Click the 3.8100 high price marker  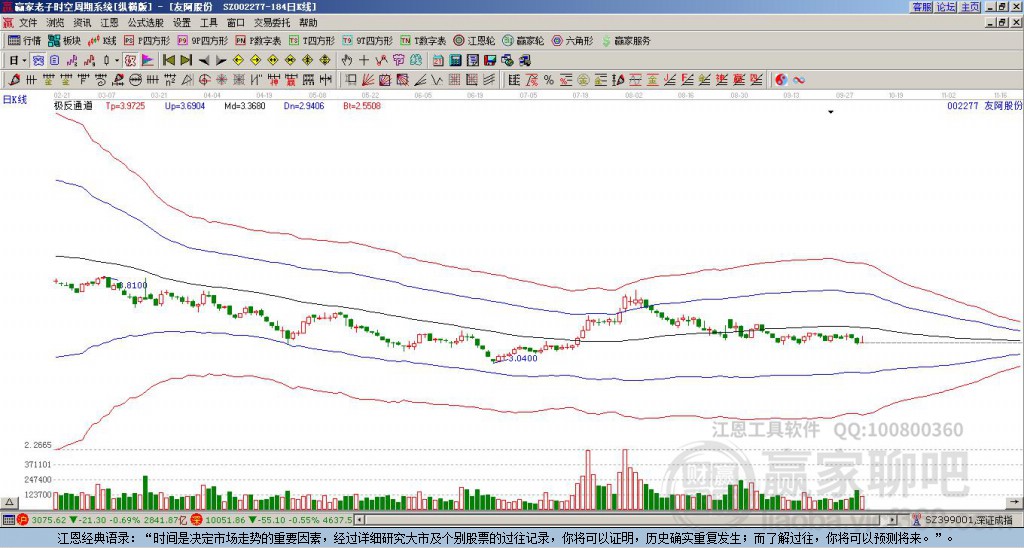[x=133, y=285]
